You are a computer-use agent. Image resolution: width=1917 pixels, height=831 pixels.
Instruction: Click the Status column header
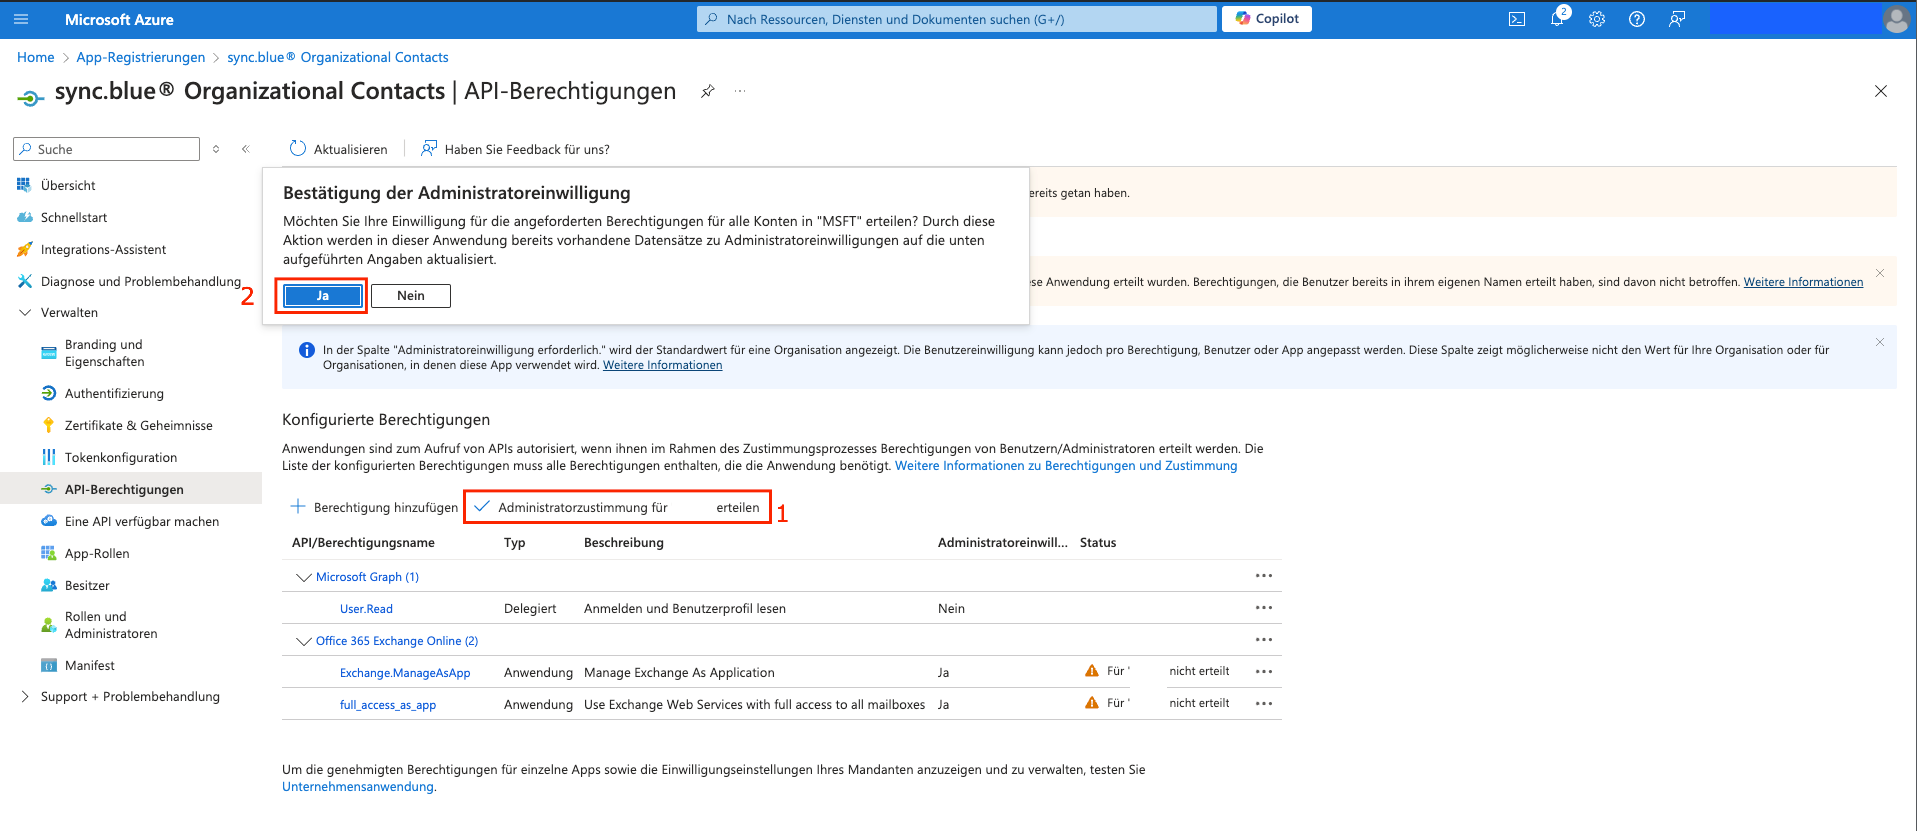click(1098, 543)
